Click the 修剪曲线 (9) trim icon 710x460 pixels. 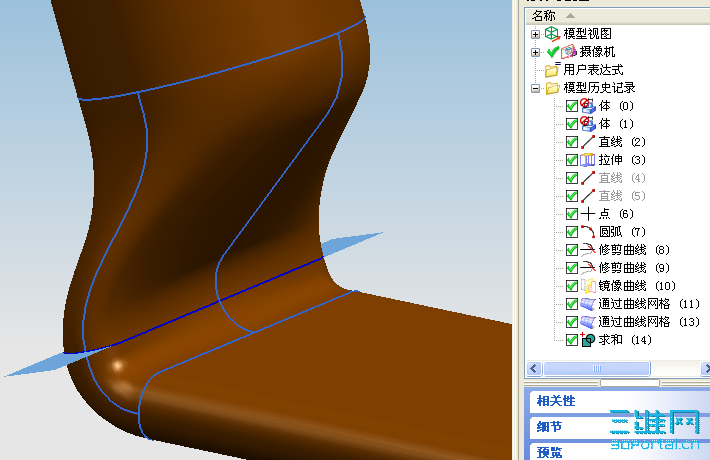click(x=588, y=268)
